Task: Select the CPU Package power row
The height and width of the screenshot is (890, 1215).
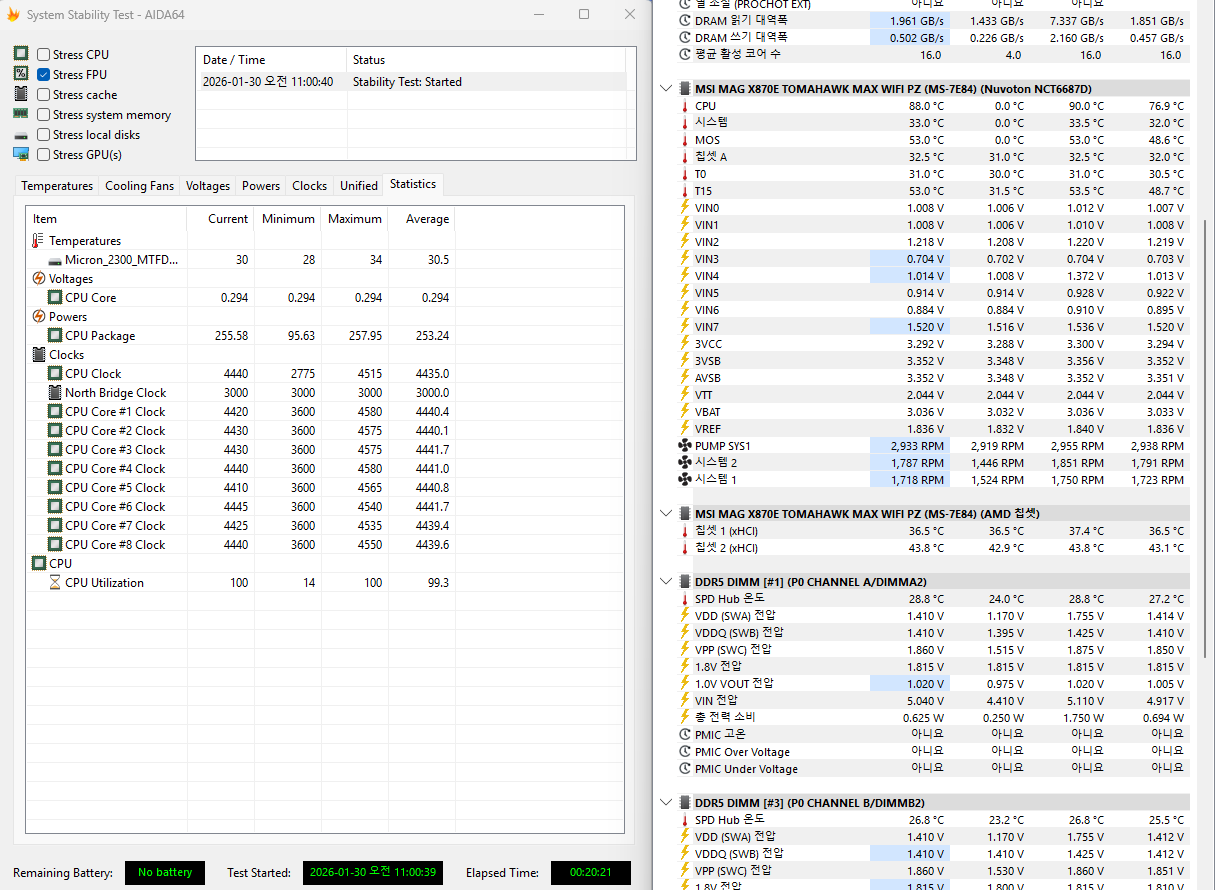Action: click(x=100, y=336)
